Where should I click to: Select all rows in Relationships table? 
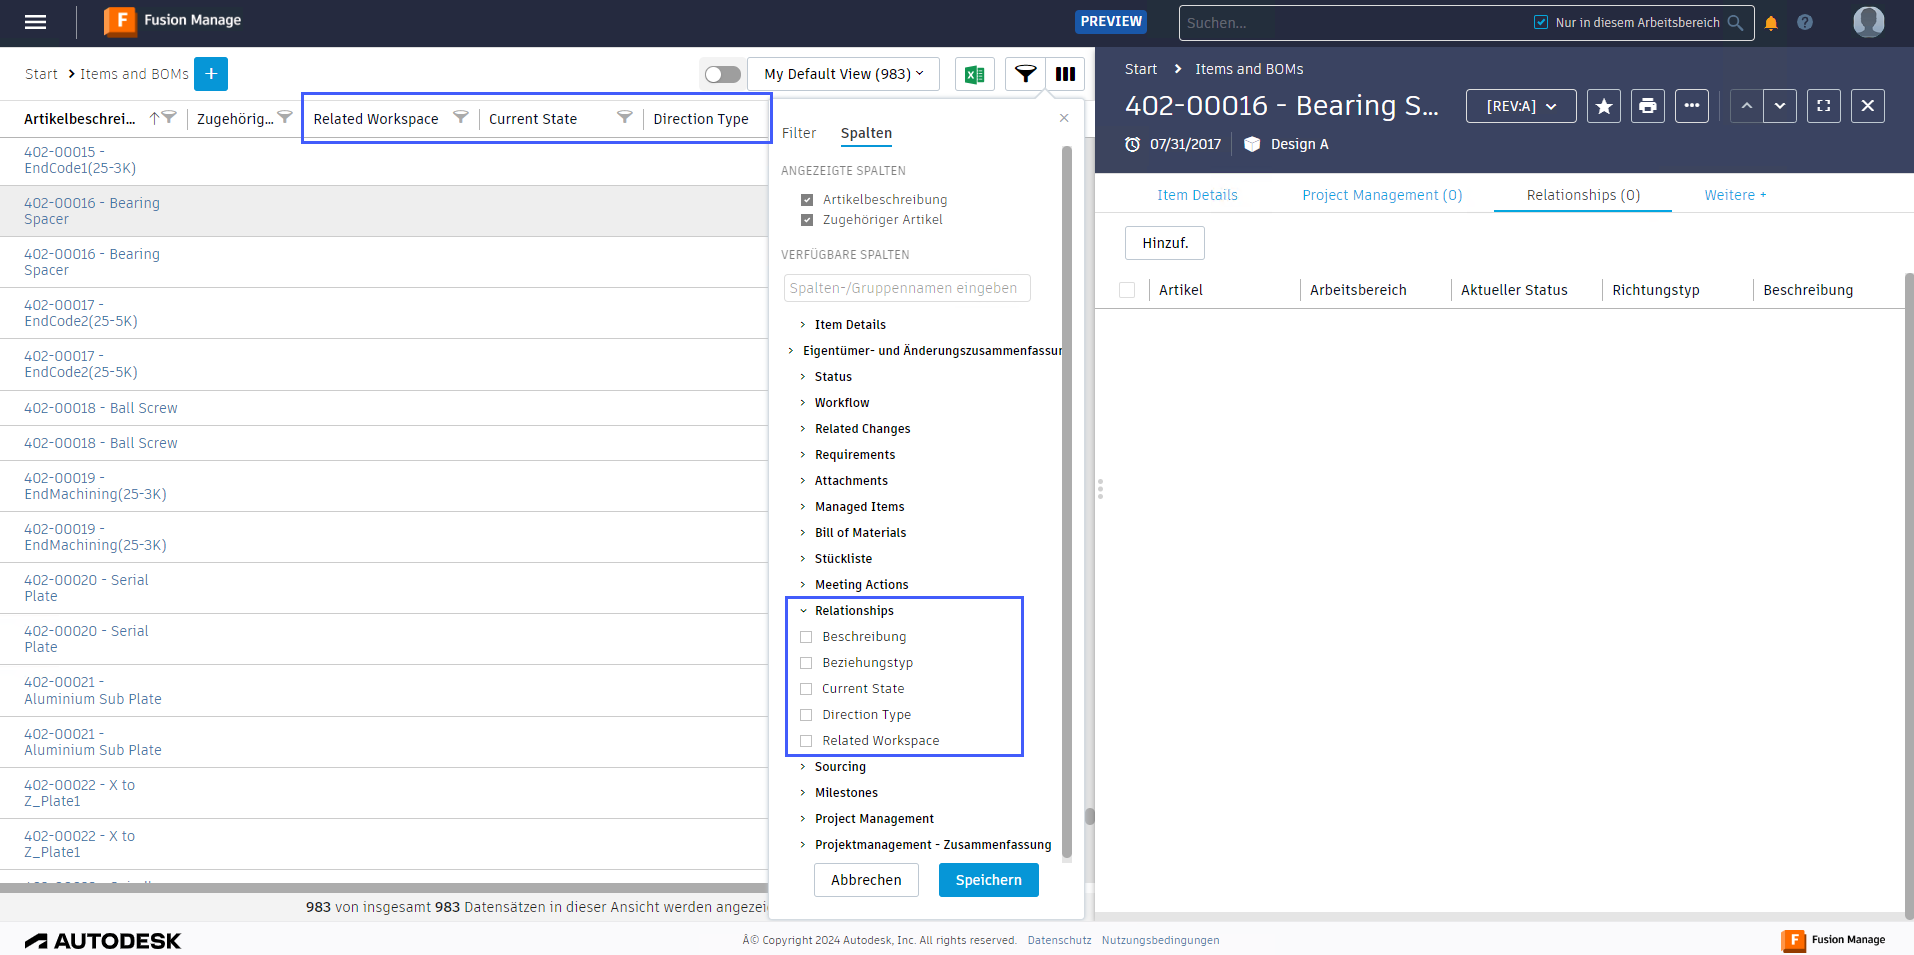pos(1127,290)
